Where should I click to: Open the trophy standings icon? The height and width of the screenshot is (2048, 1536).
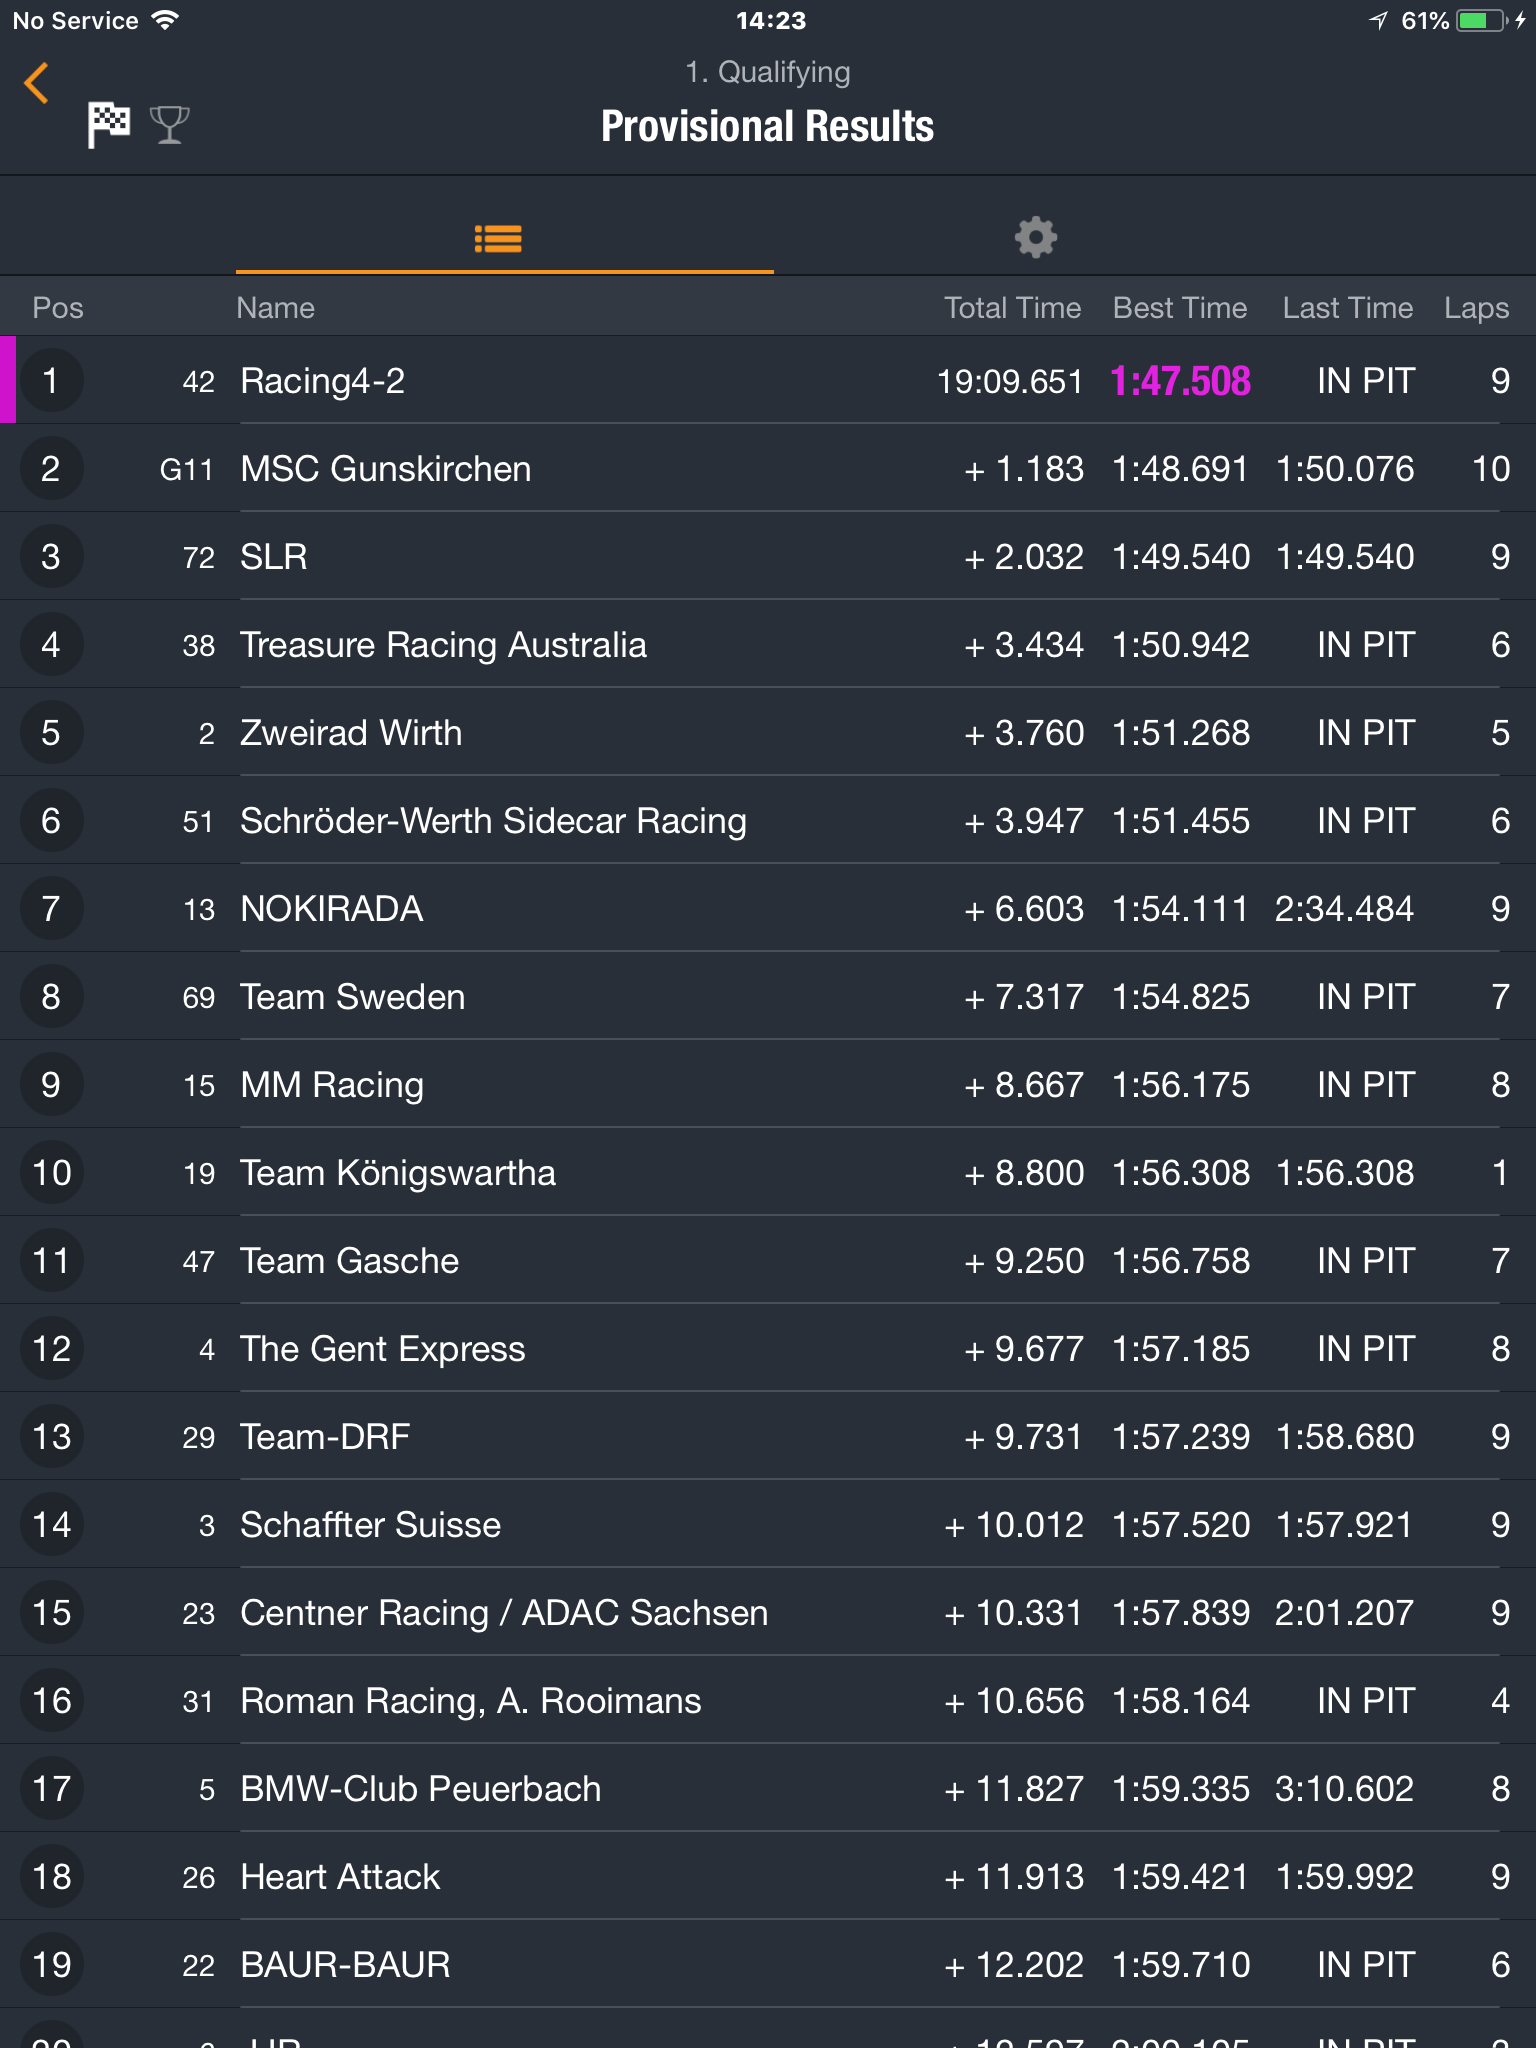(x=169, y=125)
